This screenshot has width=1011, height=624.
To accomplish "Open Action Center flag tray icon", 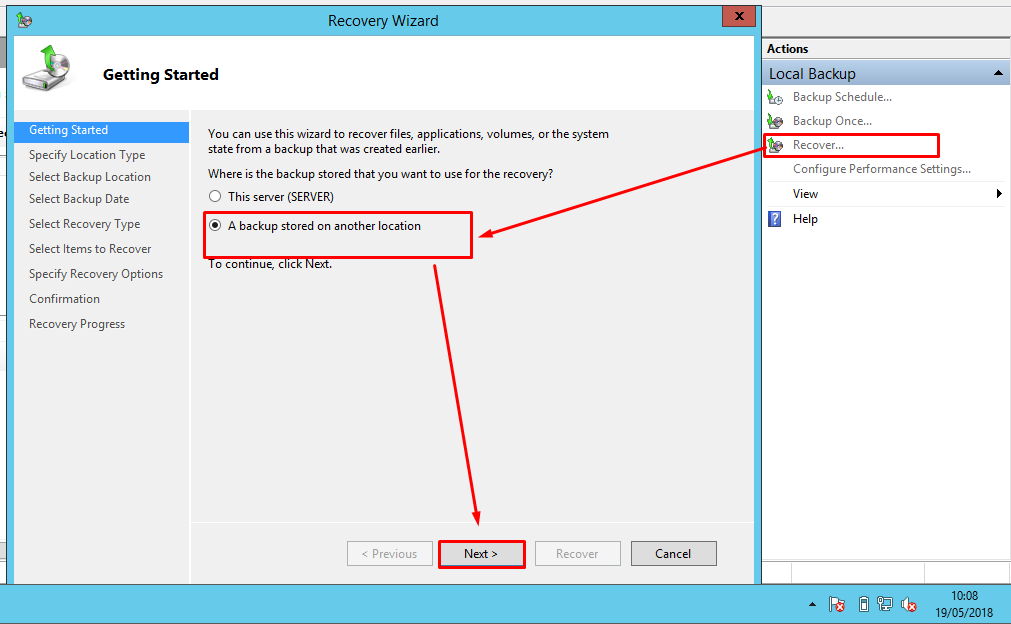I will coord(837,604).
